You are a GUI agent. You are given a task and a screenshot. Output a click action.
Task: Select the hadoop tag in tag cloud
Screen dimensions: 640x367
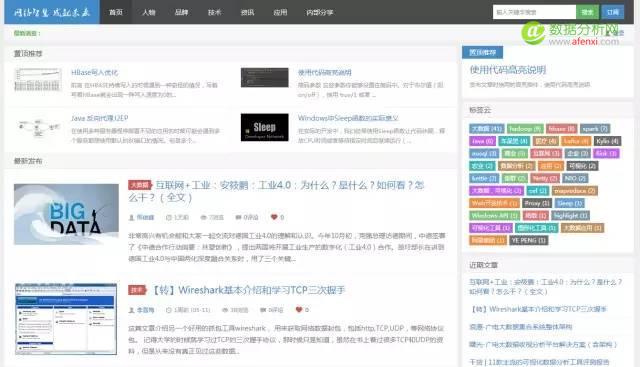(525, 129)
